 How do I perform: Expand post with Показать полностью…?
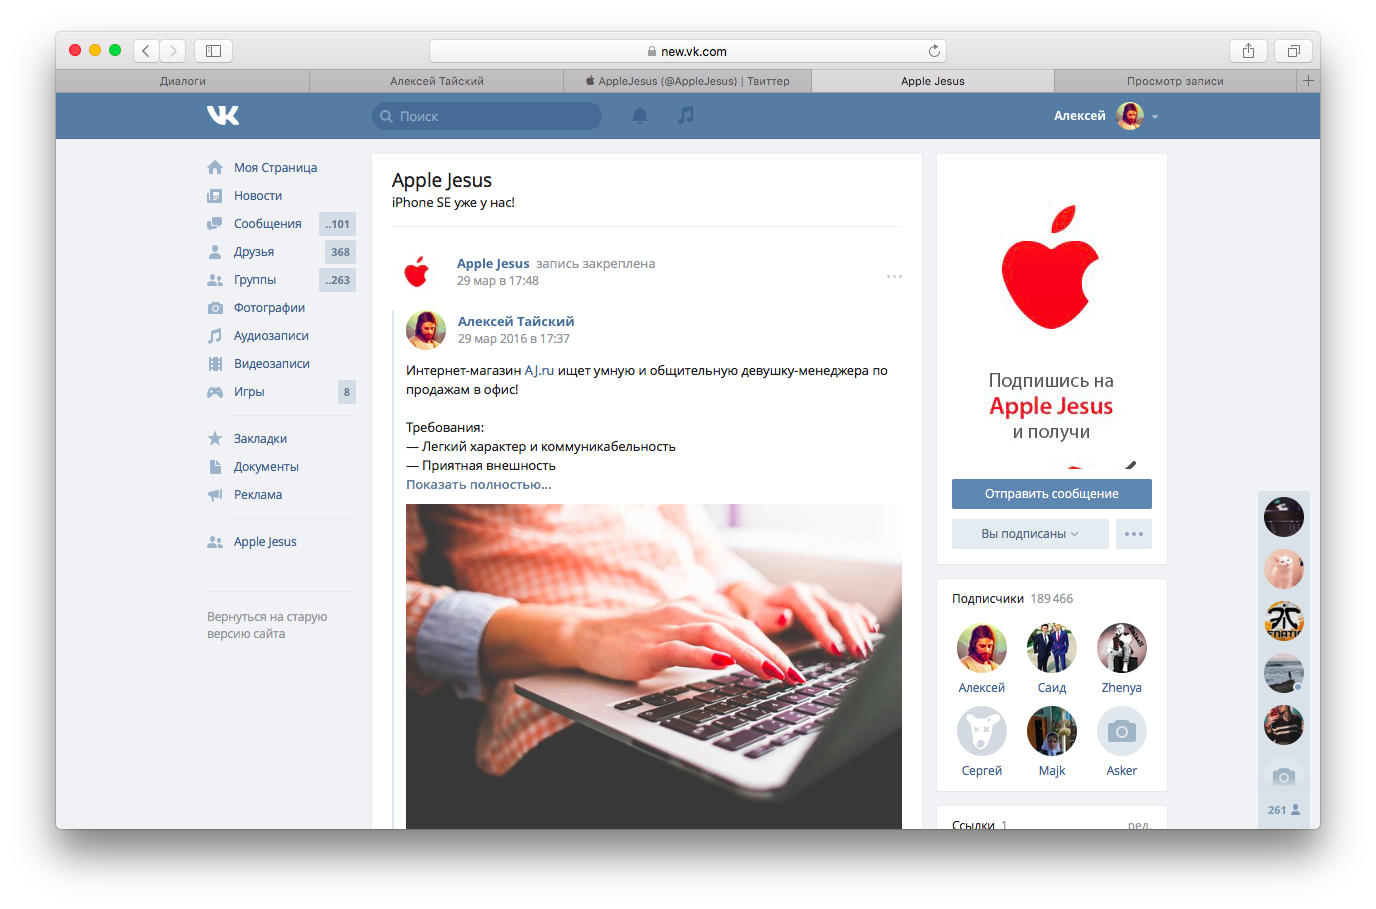(478, 484)
